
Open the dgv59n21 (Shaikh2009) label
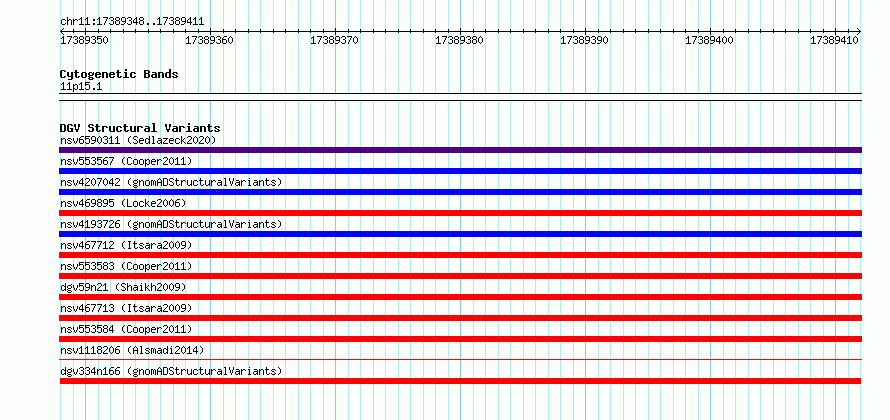point(123,287)
